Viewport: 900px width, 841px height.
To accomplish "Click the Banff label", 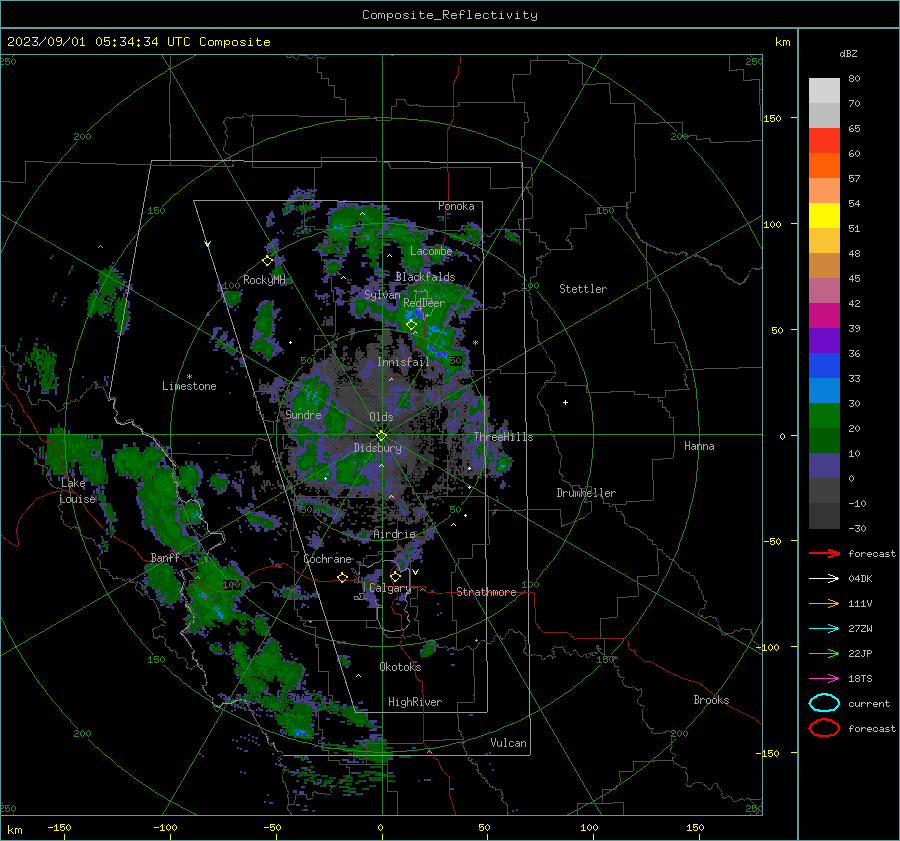I will click(x=165, y=557).
